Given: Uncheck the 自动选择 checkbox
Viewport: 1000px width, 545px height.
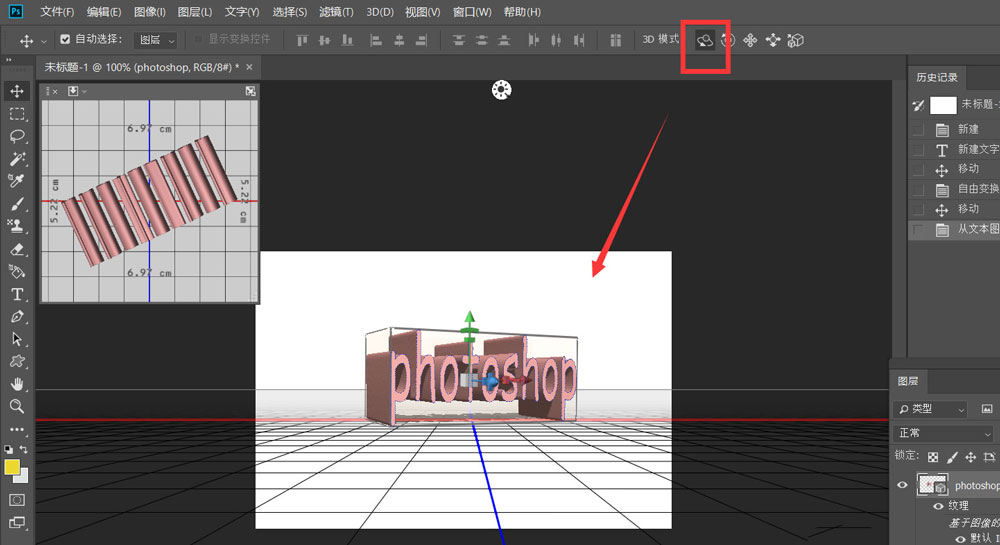Looking at the screenshot, I should (65, 40).
